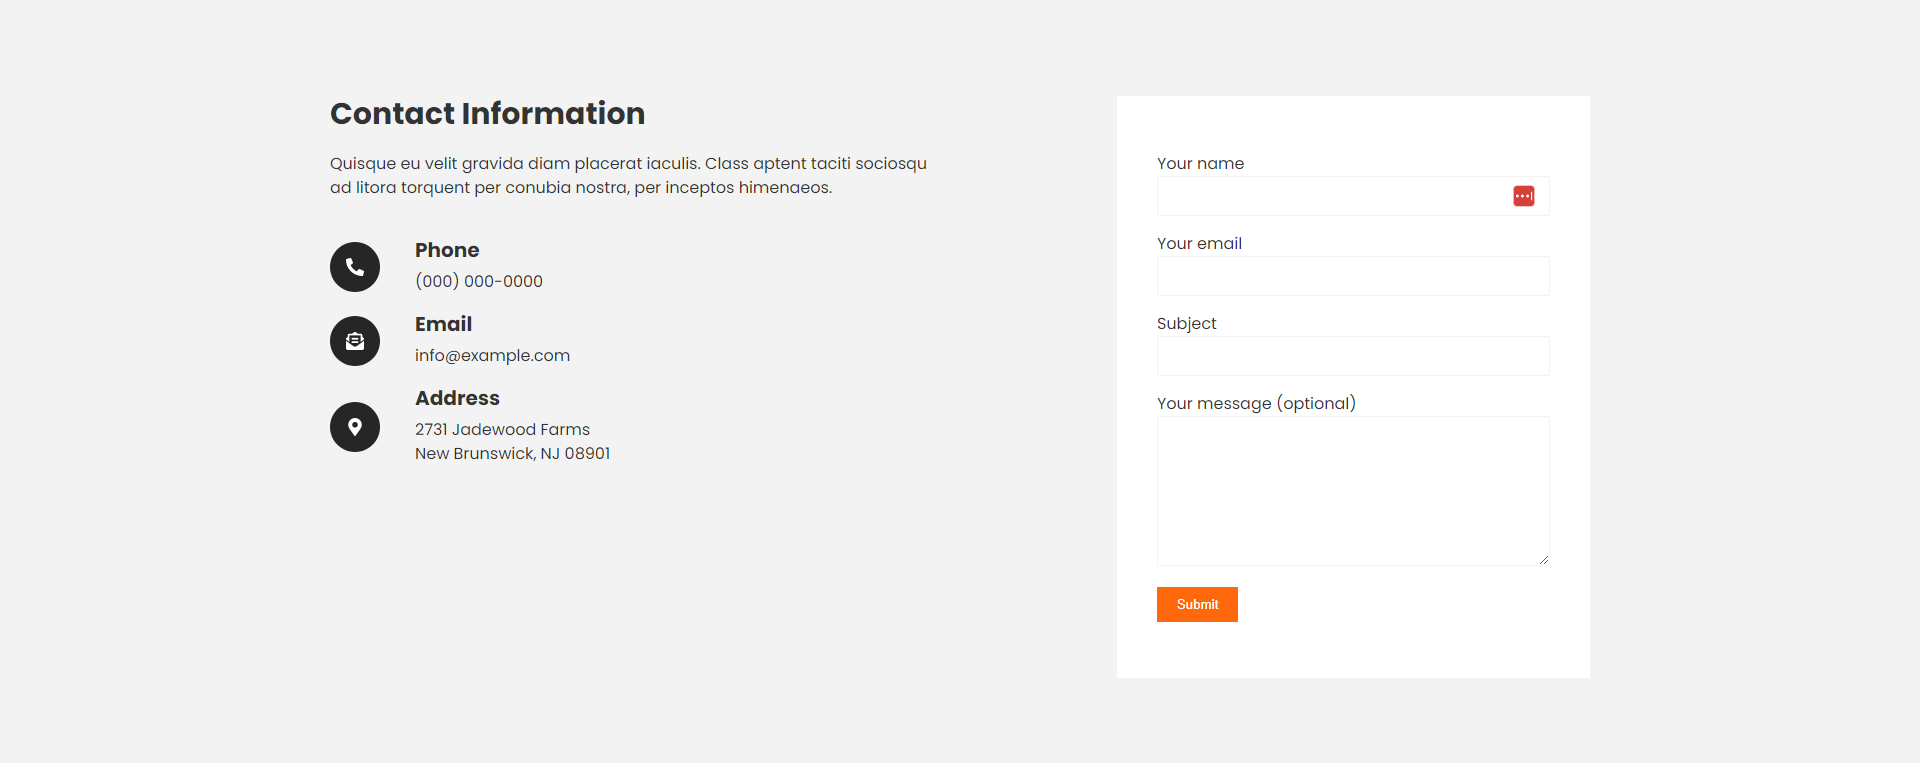Click the round email envelope icon
This screenshot has width=1920, height=763.
point(355,341)
